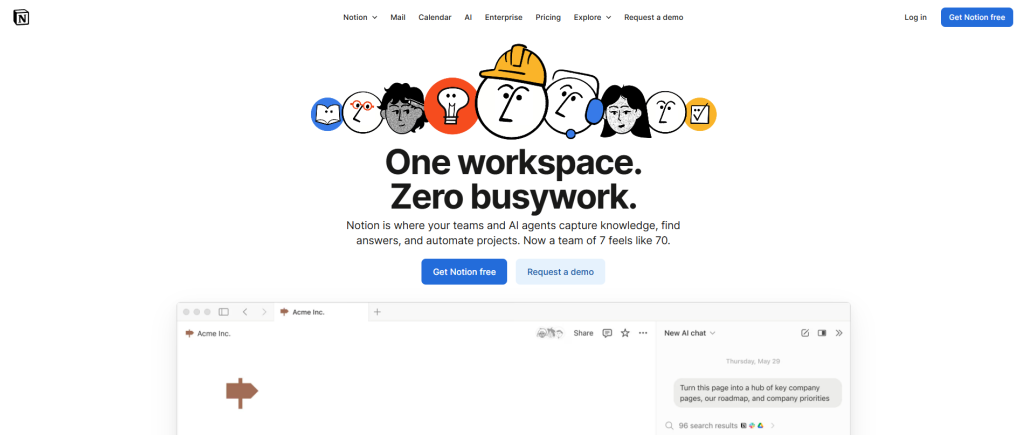Expand the Notion dropdown in navigation
The height and width of the screenshot is (435, 1024).
point(360,17)
